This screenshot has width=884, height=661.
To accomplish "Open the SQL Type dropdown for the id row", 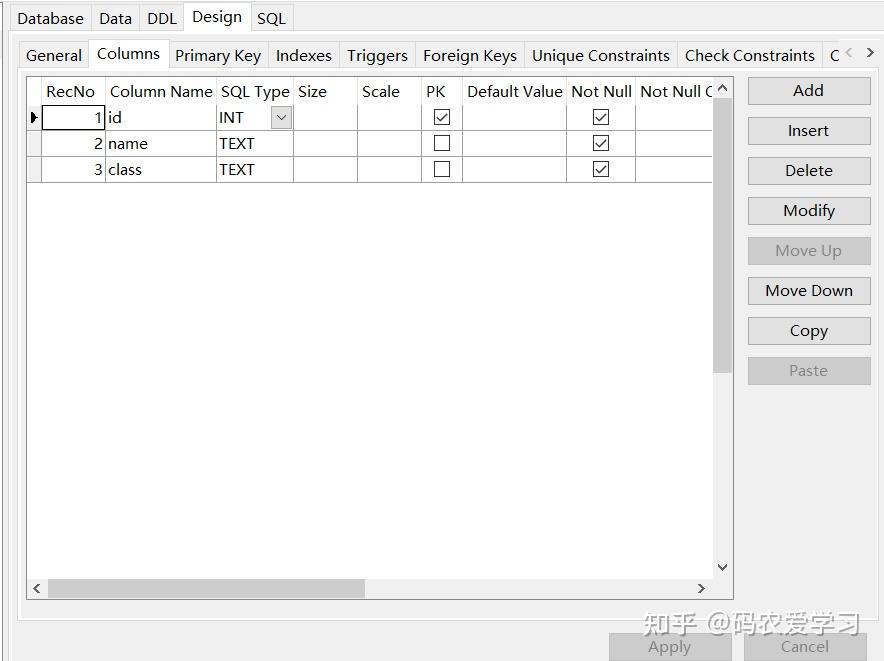I will point(279,117).
